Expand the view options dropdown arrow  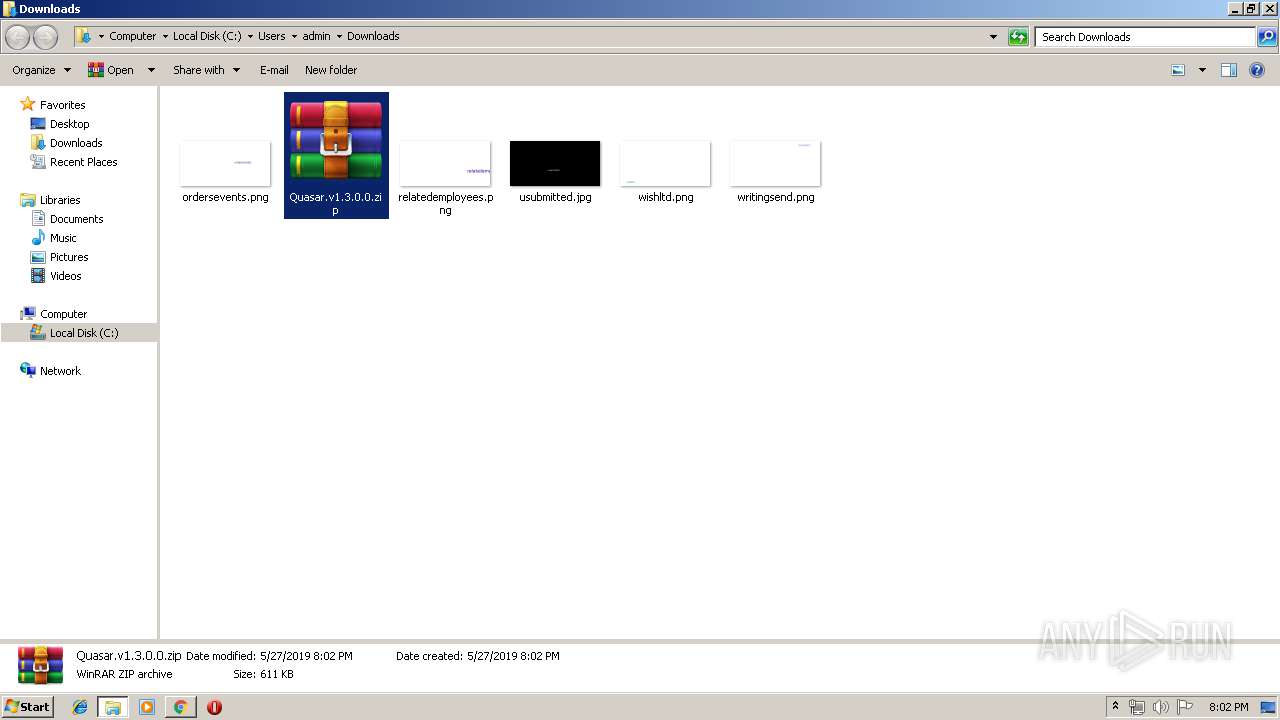pyautogui.click(x=1202, y=70)
